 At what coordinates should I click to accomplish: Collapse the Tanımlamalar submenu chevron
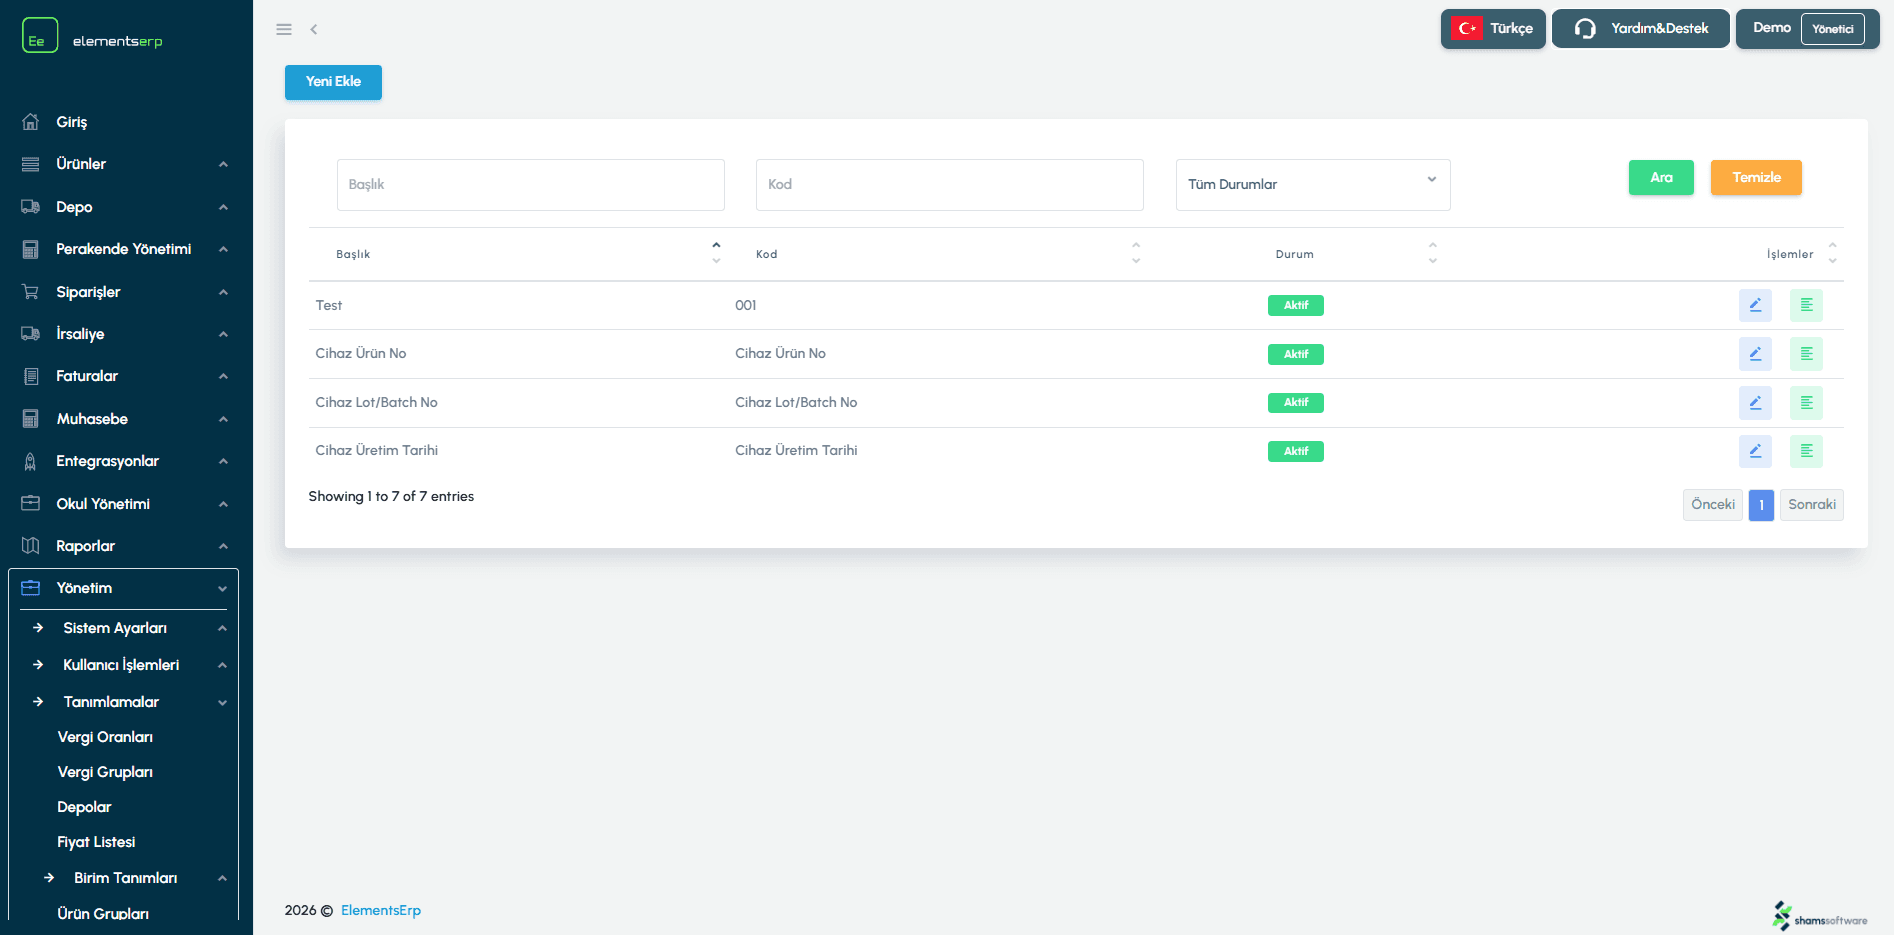click(x=222, y=703)
